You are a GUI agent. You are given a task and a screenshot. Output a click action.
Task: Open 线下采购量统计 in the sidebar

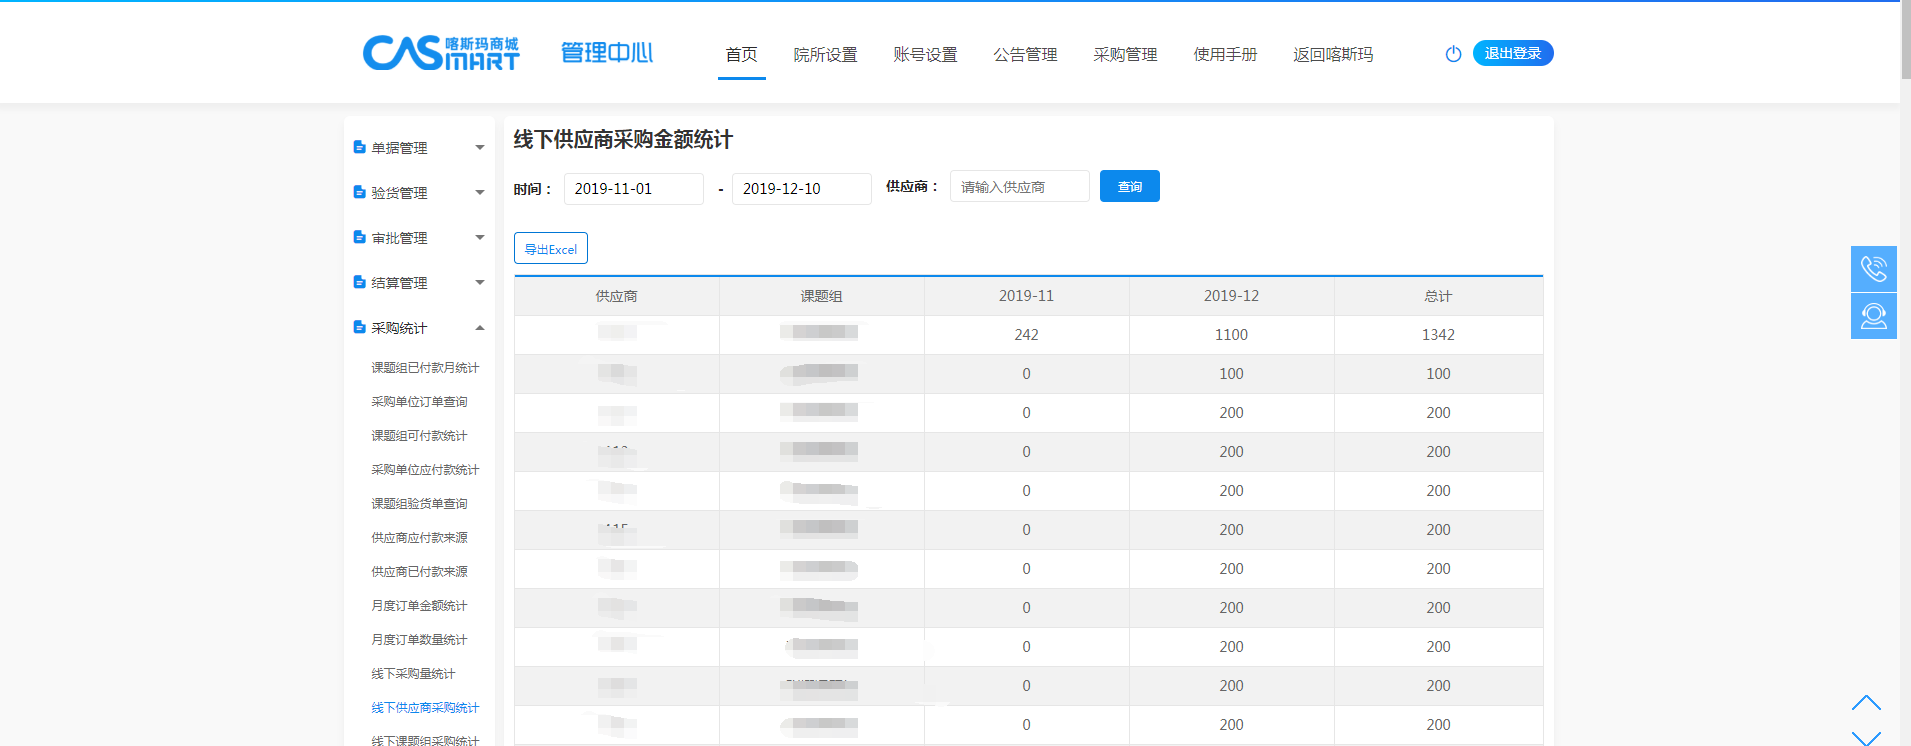click(x=413, y=674)
